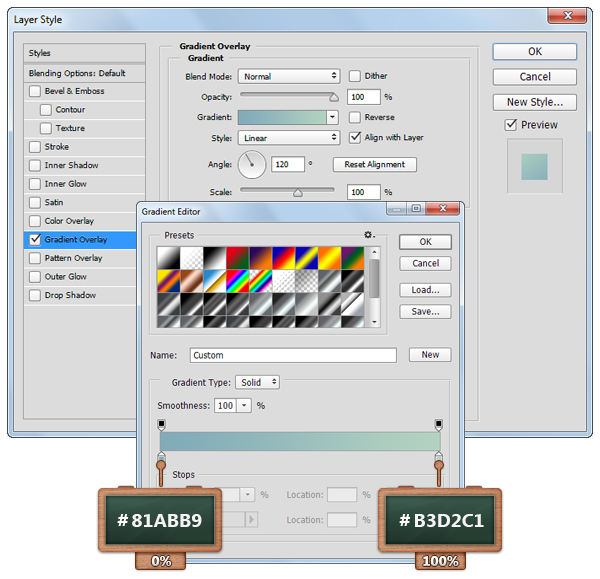The image size is (600, 579).
Task: Click the Reset Alignment button
Action: 376,164
